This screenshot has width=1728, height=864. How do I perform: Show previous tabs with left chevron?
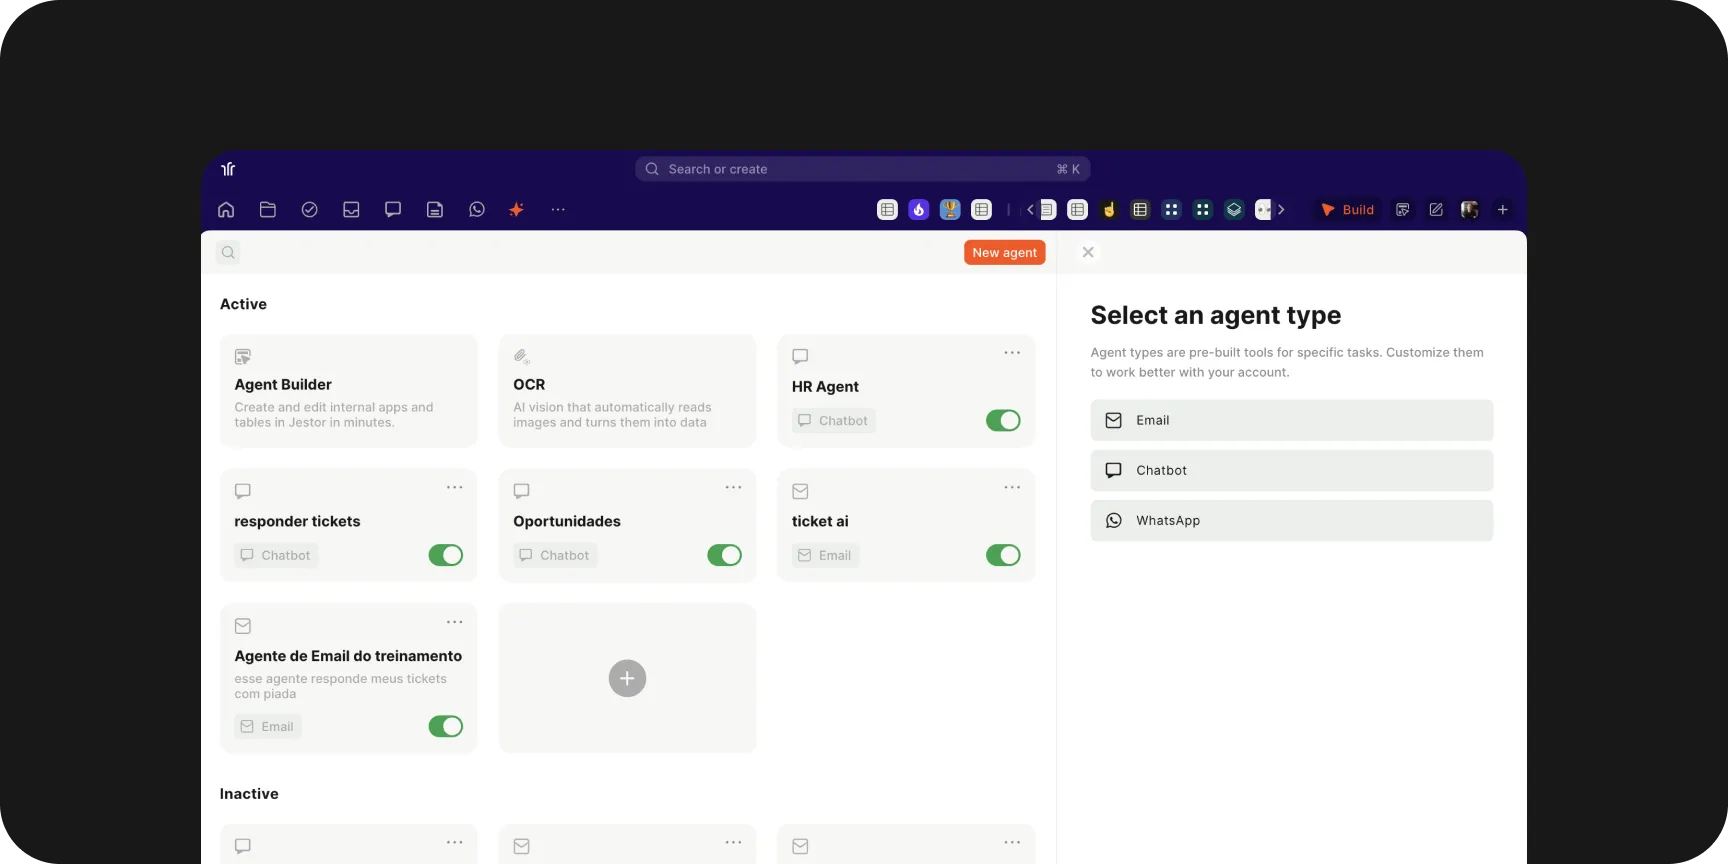point(1030,209)
